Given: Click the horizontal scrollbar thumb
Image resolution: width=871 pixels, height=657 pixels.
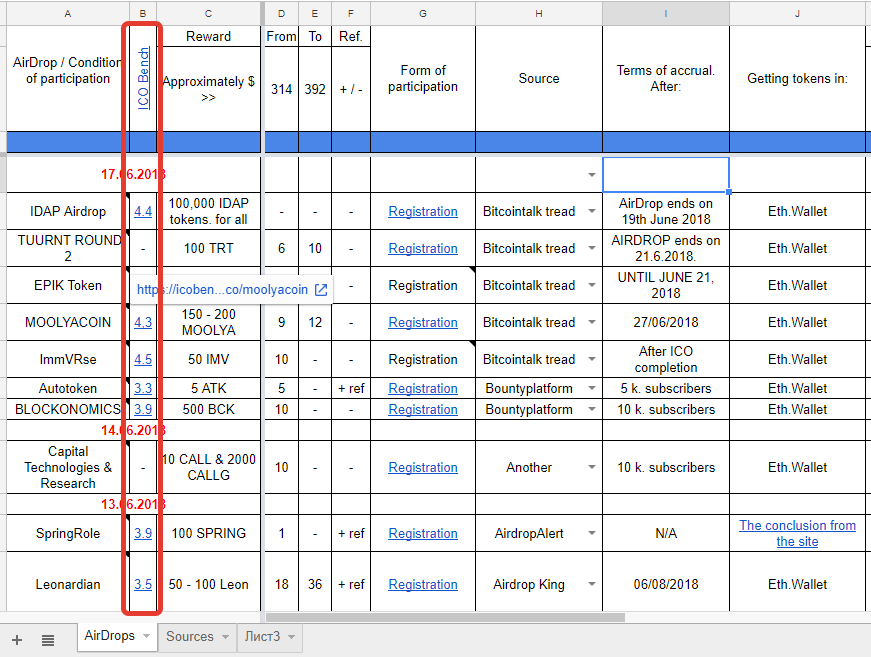Looking at the screenshot, I should 445,617.
